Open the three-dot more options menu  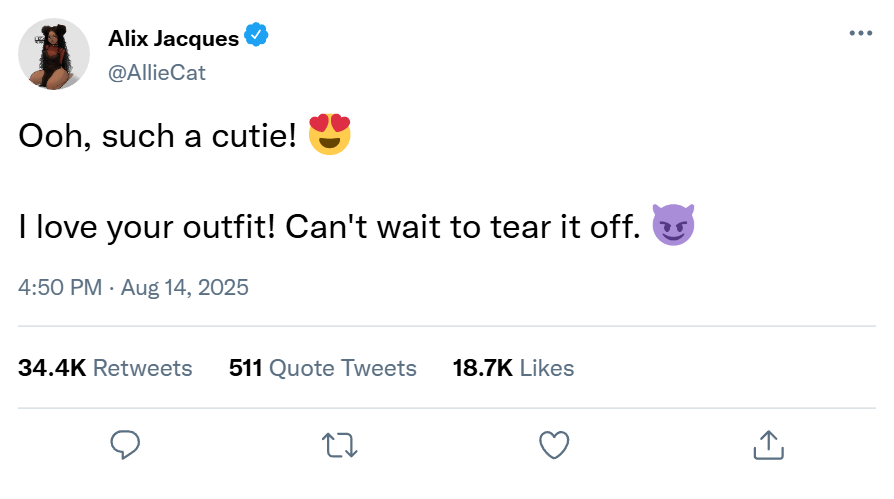tap(860, 33)
